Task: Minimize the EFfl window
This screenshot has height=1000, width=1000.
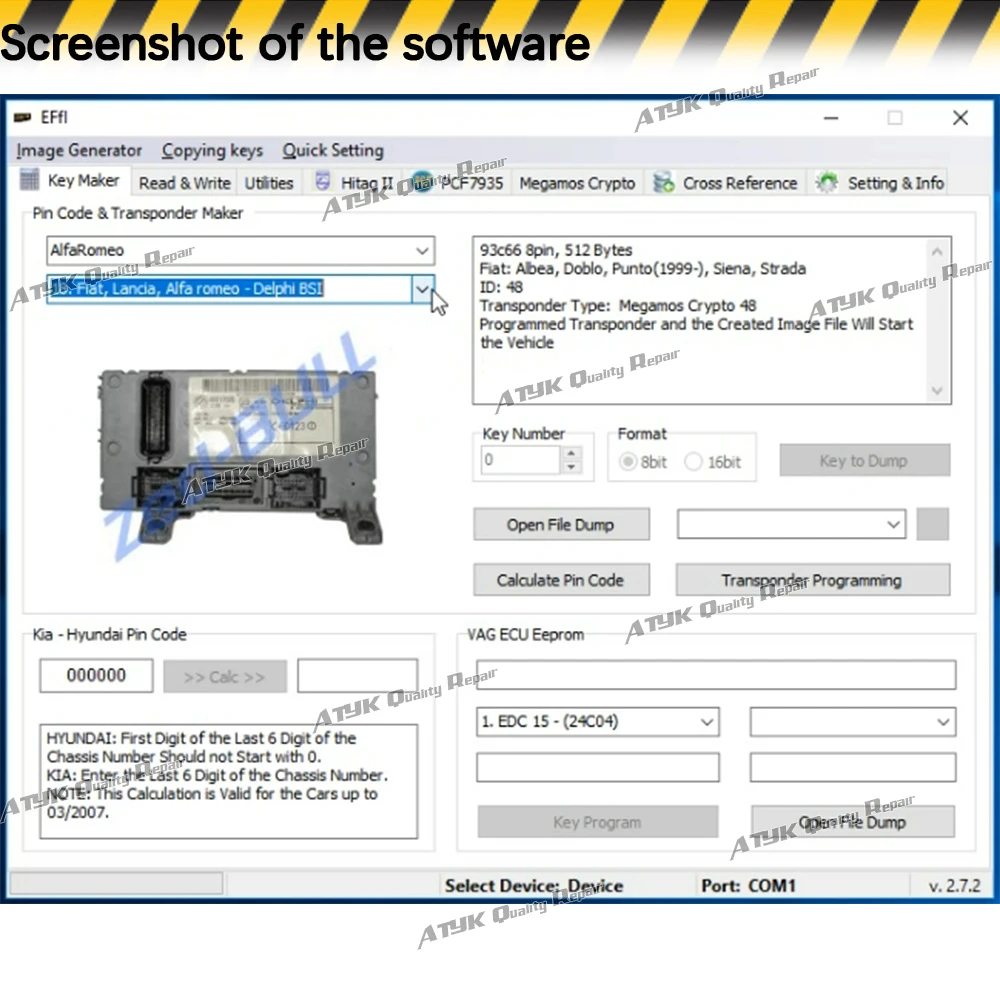Action: click(830, 118)
